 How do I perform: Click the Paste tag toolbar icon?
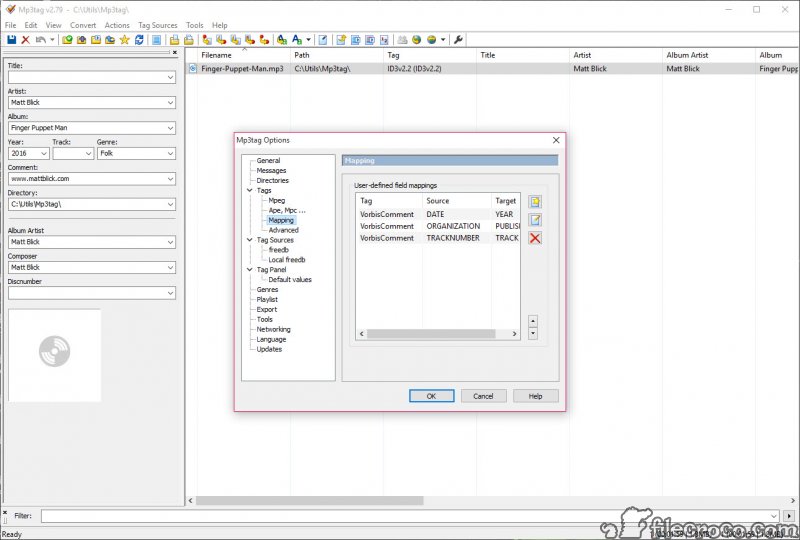tap(189, 40)
